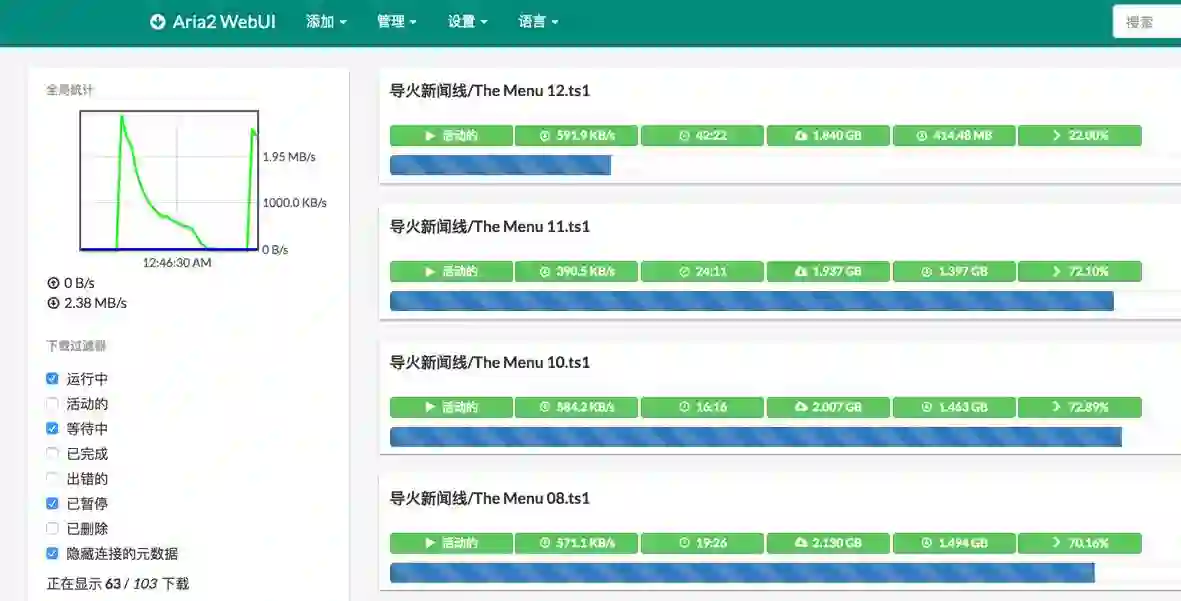
Task: Click the progress bar of The Menu 11.ts1
Action: click(x=786, y=300)
